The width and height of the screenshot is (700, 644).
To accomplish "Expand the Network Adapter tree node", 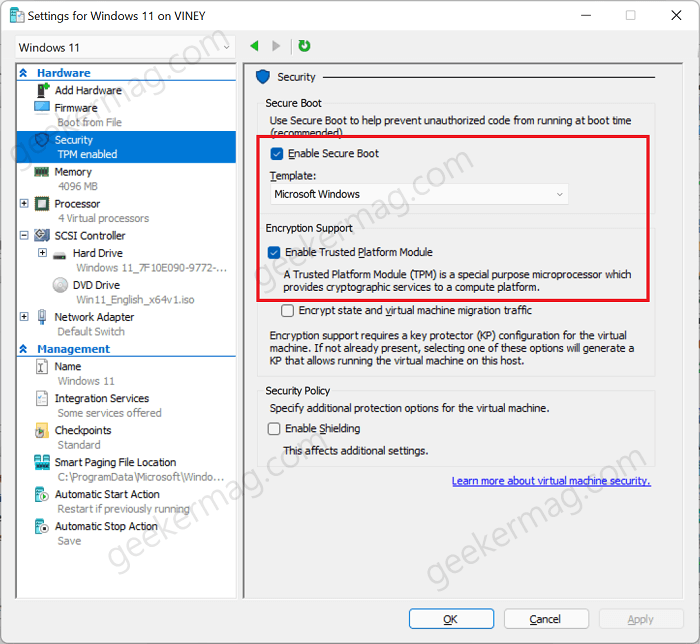I will point(24,316).
